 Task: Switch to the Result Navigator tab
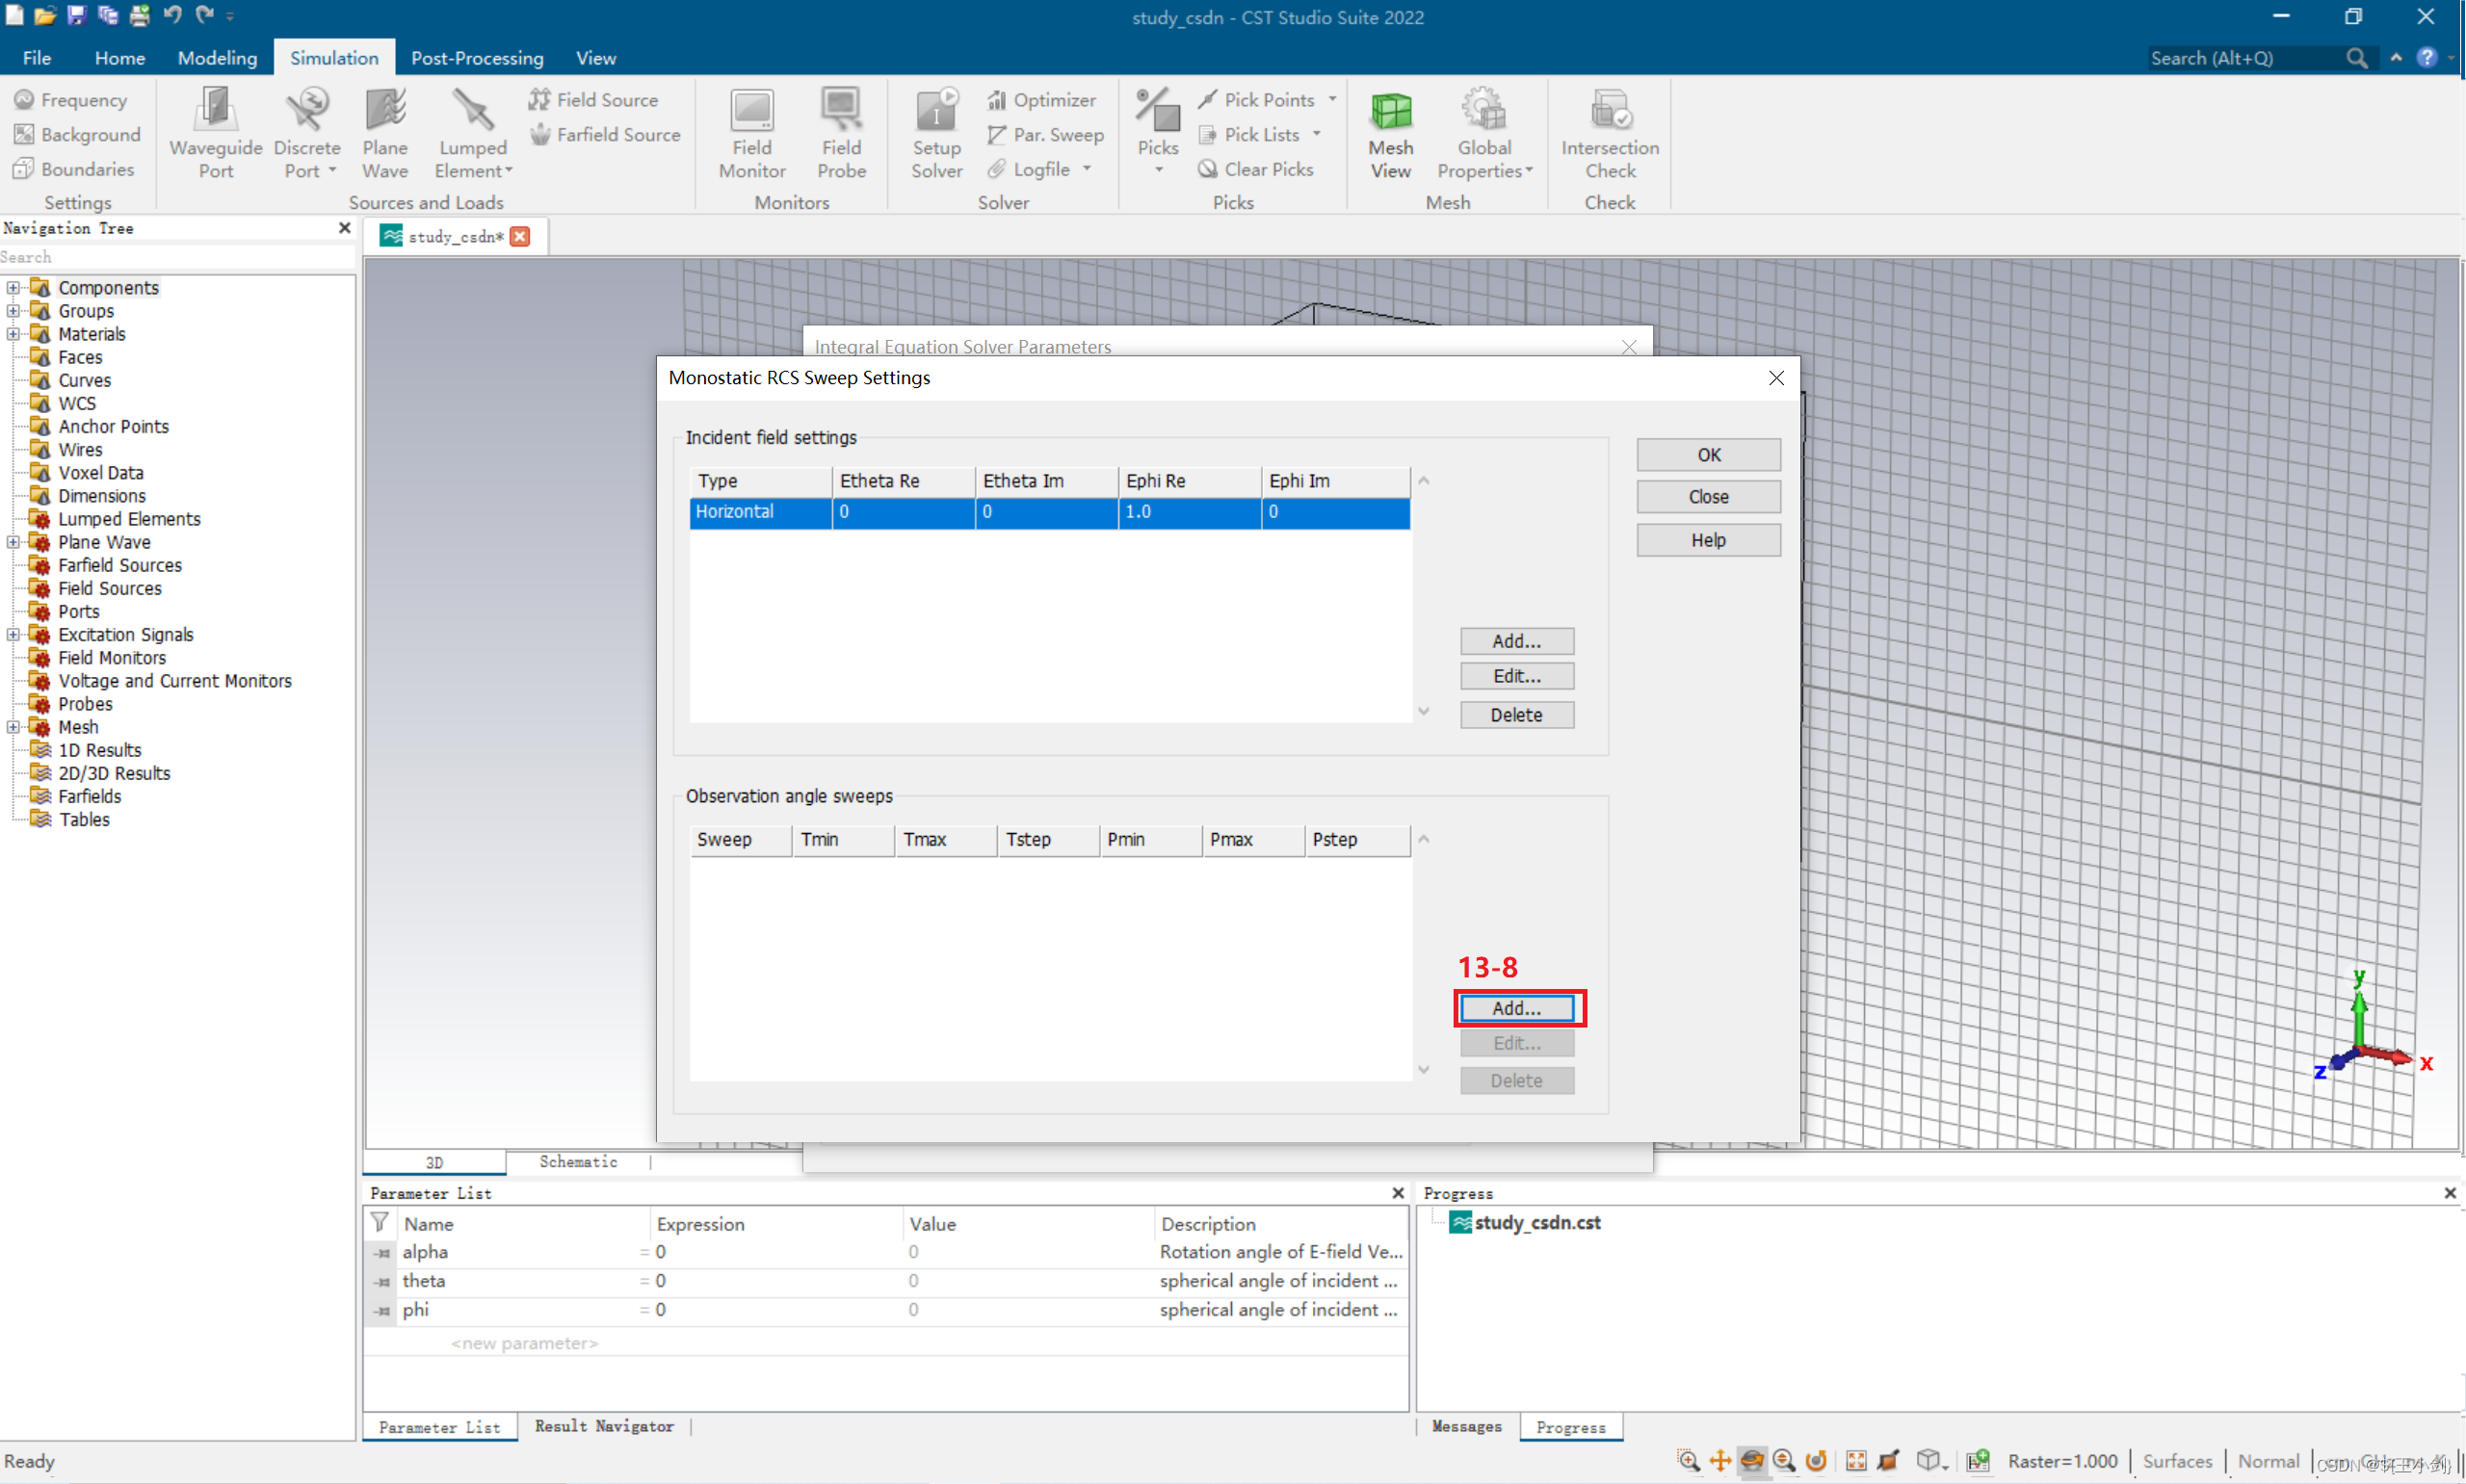coord(604,1426)
